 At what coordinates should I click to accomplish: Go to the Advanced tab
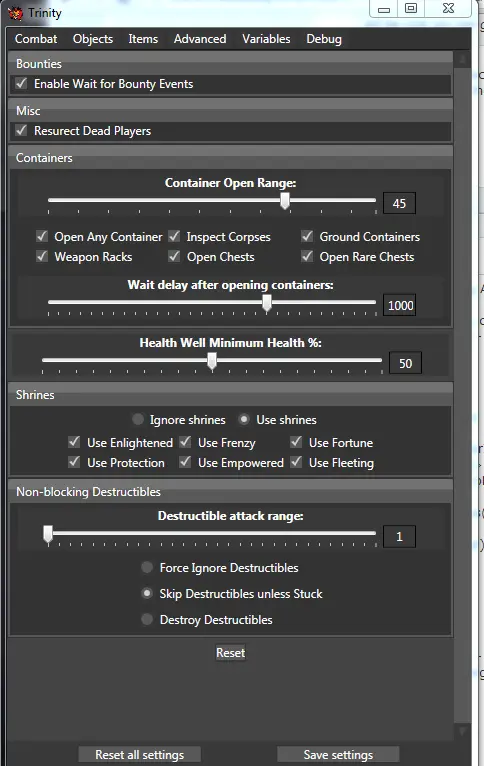(x=200, y=39)
